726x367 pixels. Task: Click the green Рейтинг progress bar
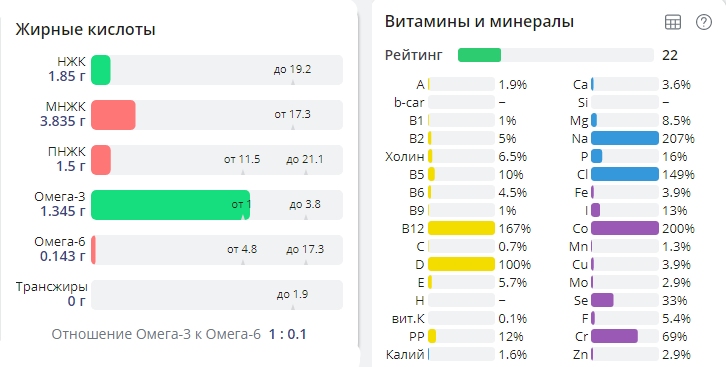tap(556, 55)
